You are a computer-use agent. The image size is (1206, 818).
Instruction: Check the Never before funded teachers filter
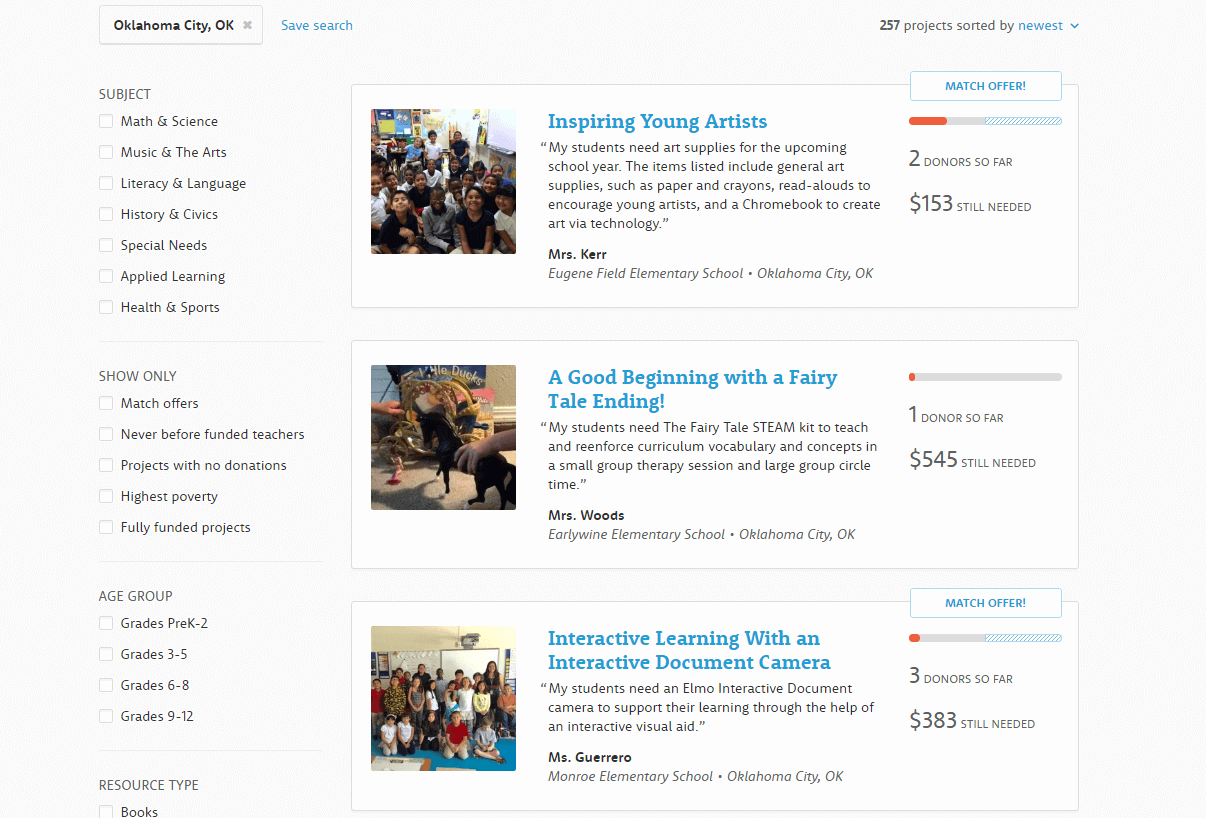tap(106, 434)
